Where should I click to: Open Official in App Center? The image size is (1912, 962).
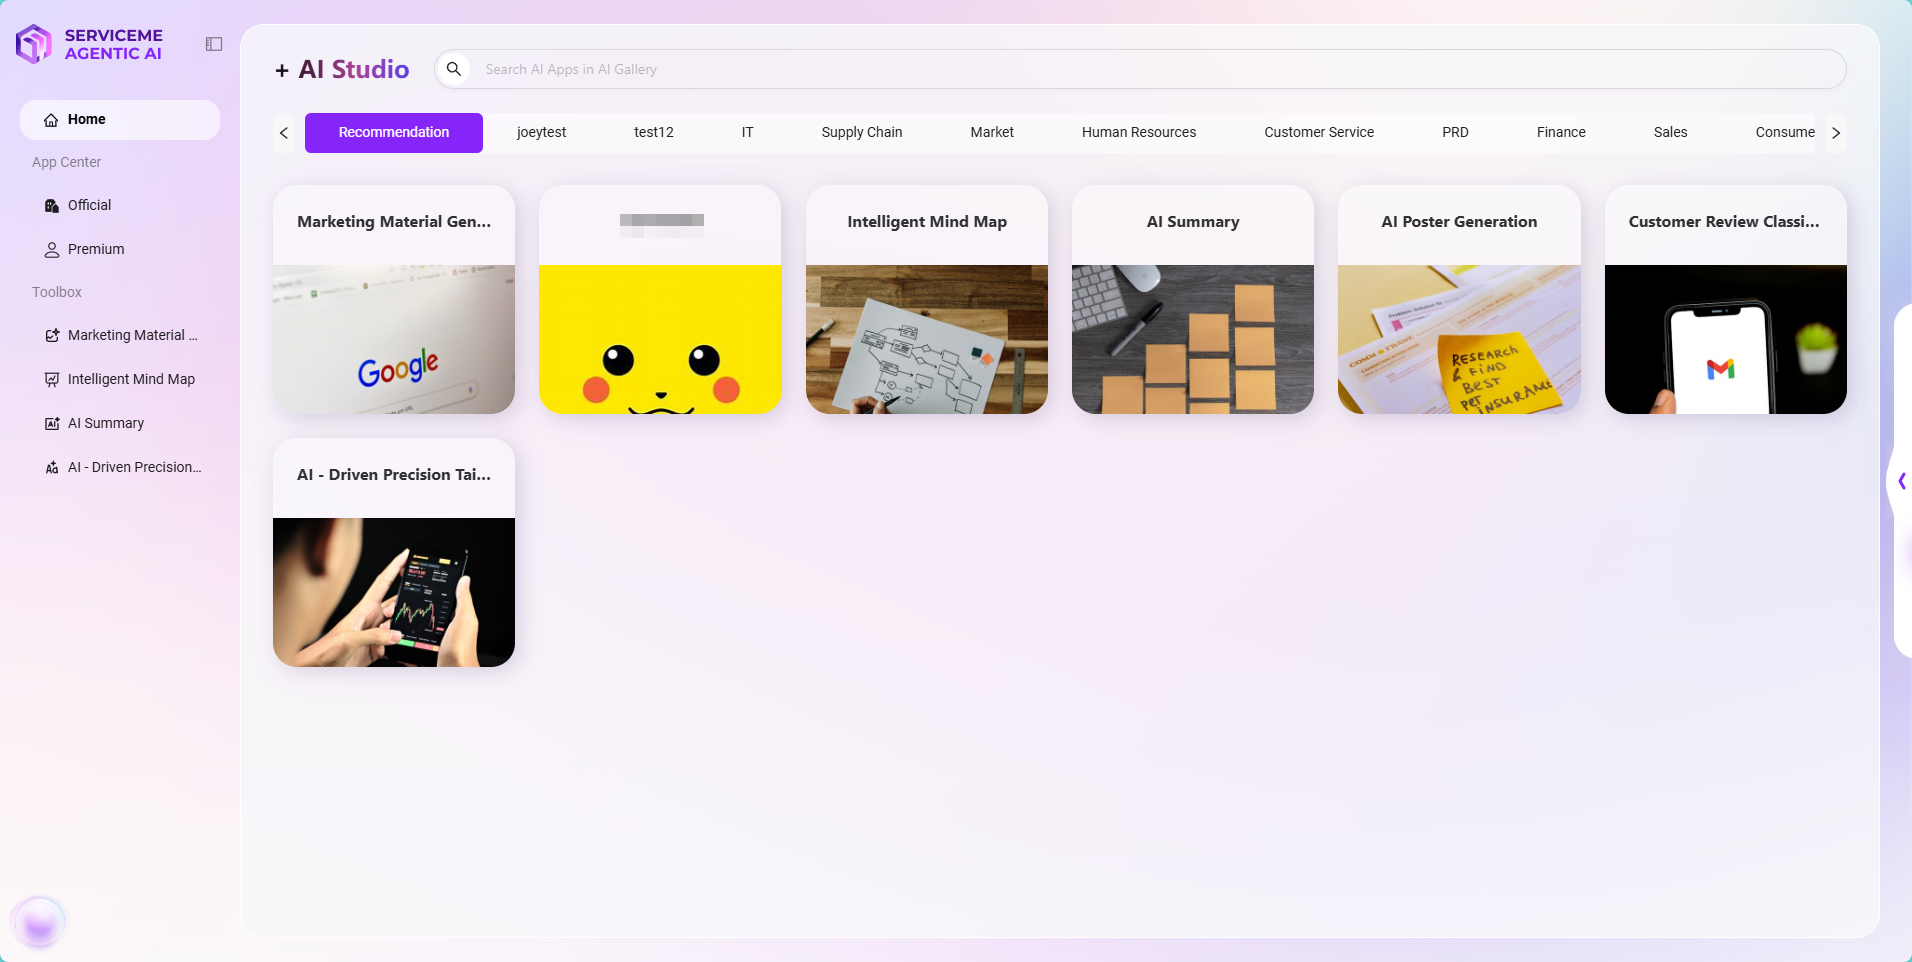(120, 206)
